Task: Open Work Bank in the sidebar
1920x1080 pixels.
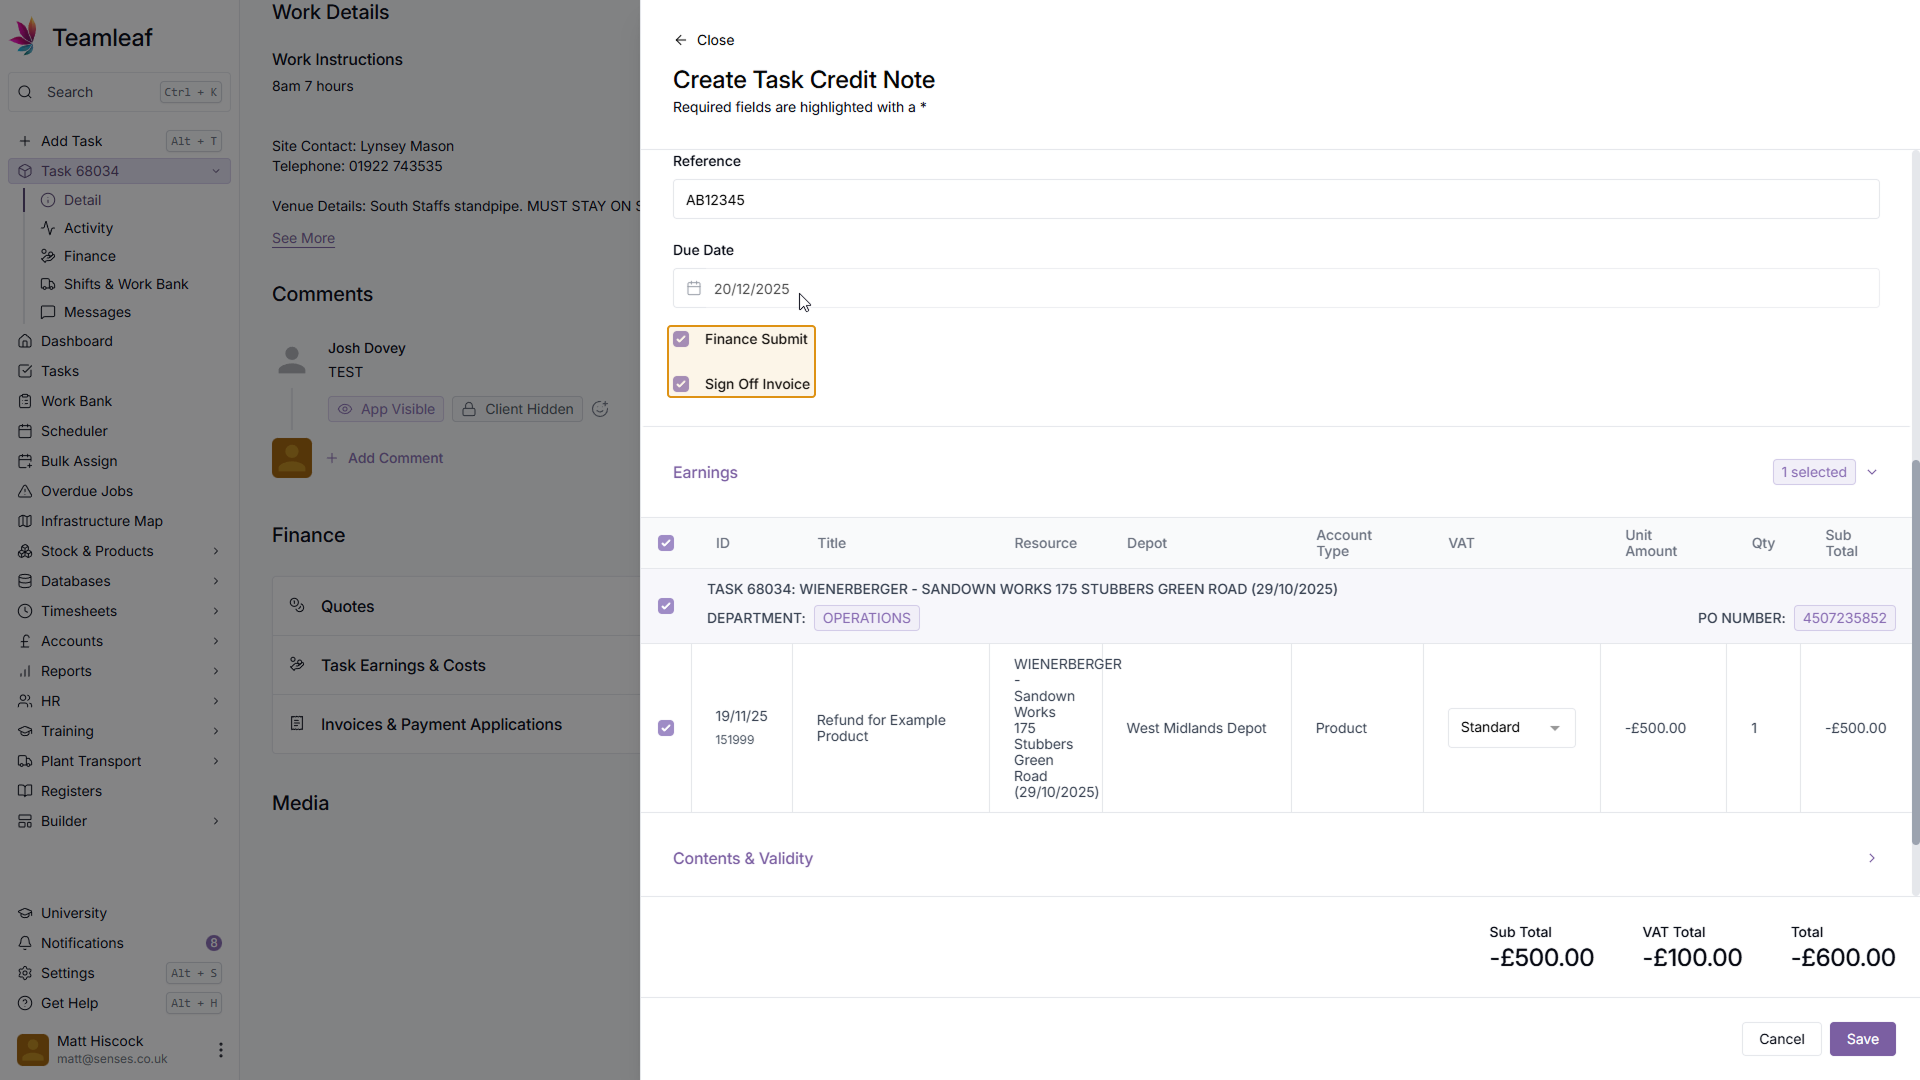Action: 76,401
